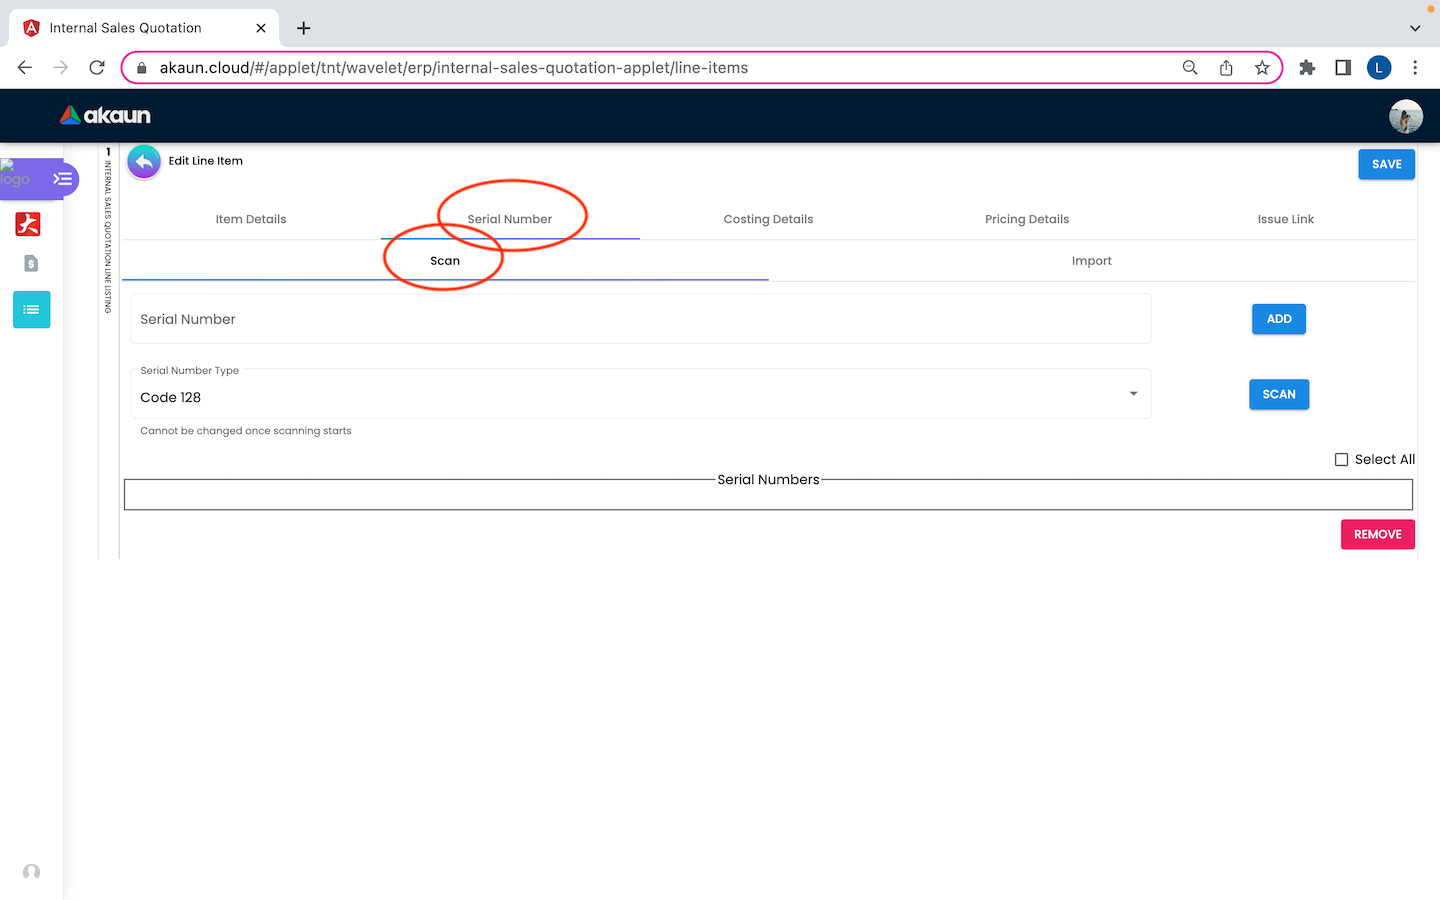Open the browser extensions puzzle icon

(x=1307, y=68)
